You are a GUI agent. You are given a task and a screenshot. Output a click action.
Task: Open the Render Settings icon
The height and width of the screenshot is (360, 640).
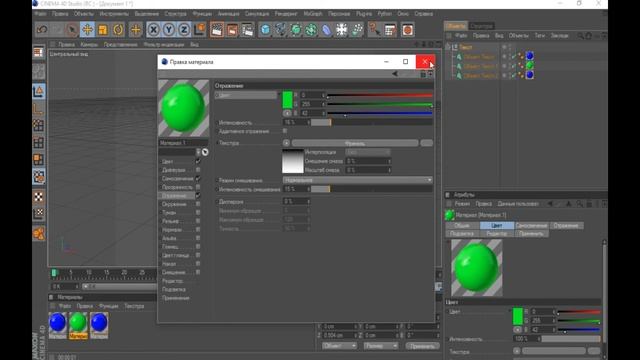pos(247,29)
